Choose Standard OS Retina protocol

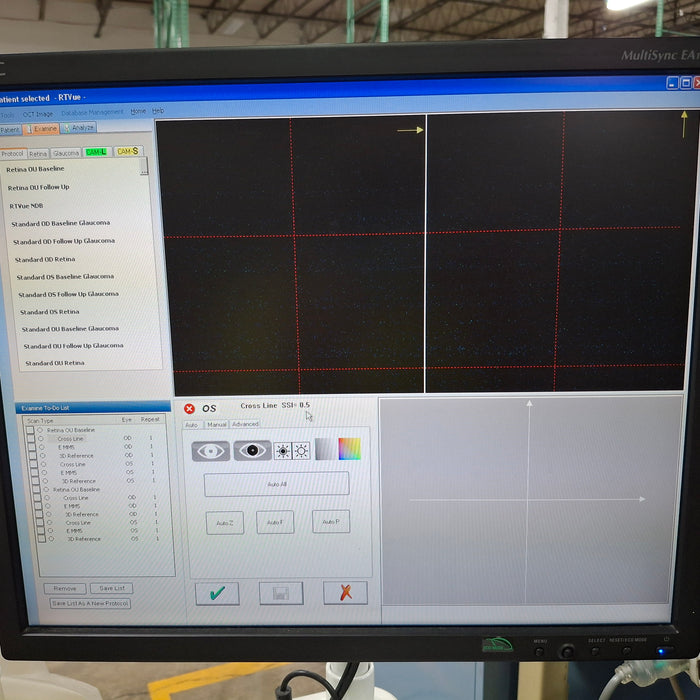(50, 312)
